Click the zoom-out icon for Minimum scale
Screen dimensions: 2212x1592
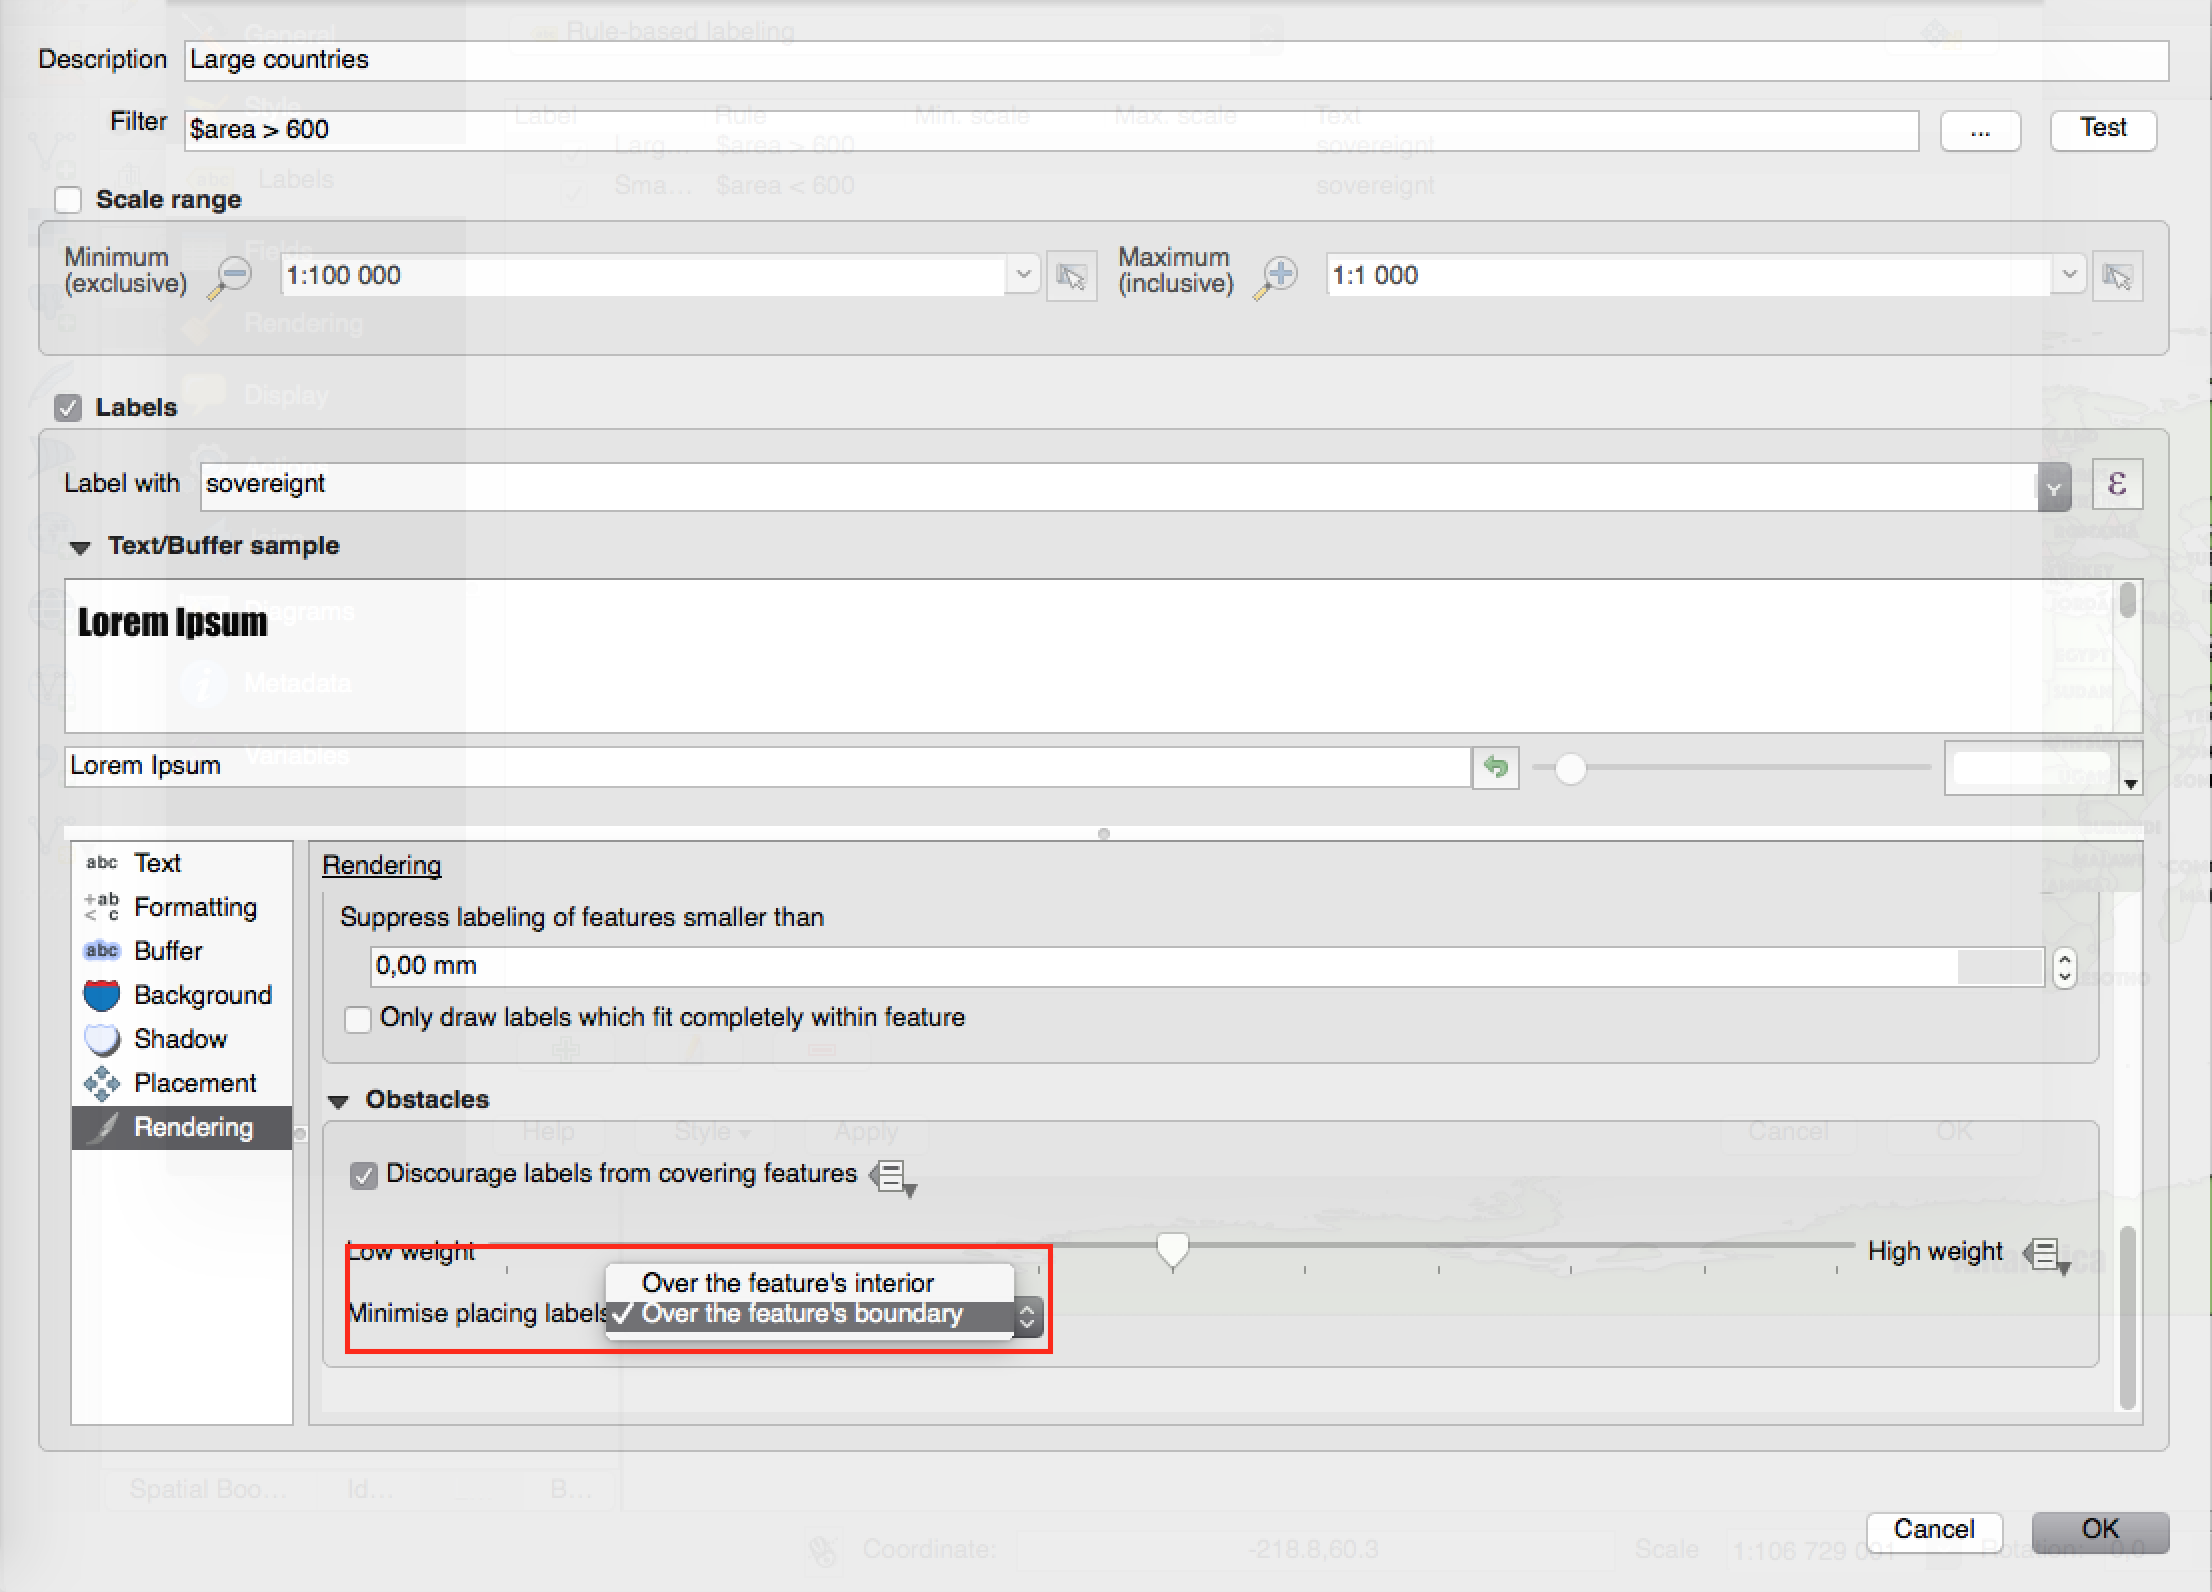coord(232,276)
